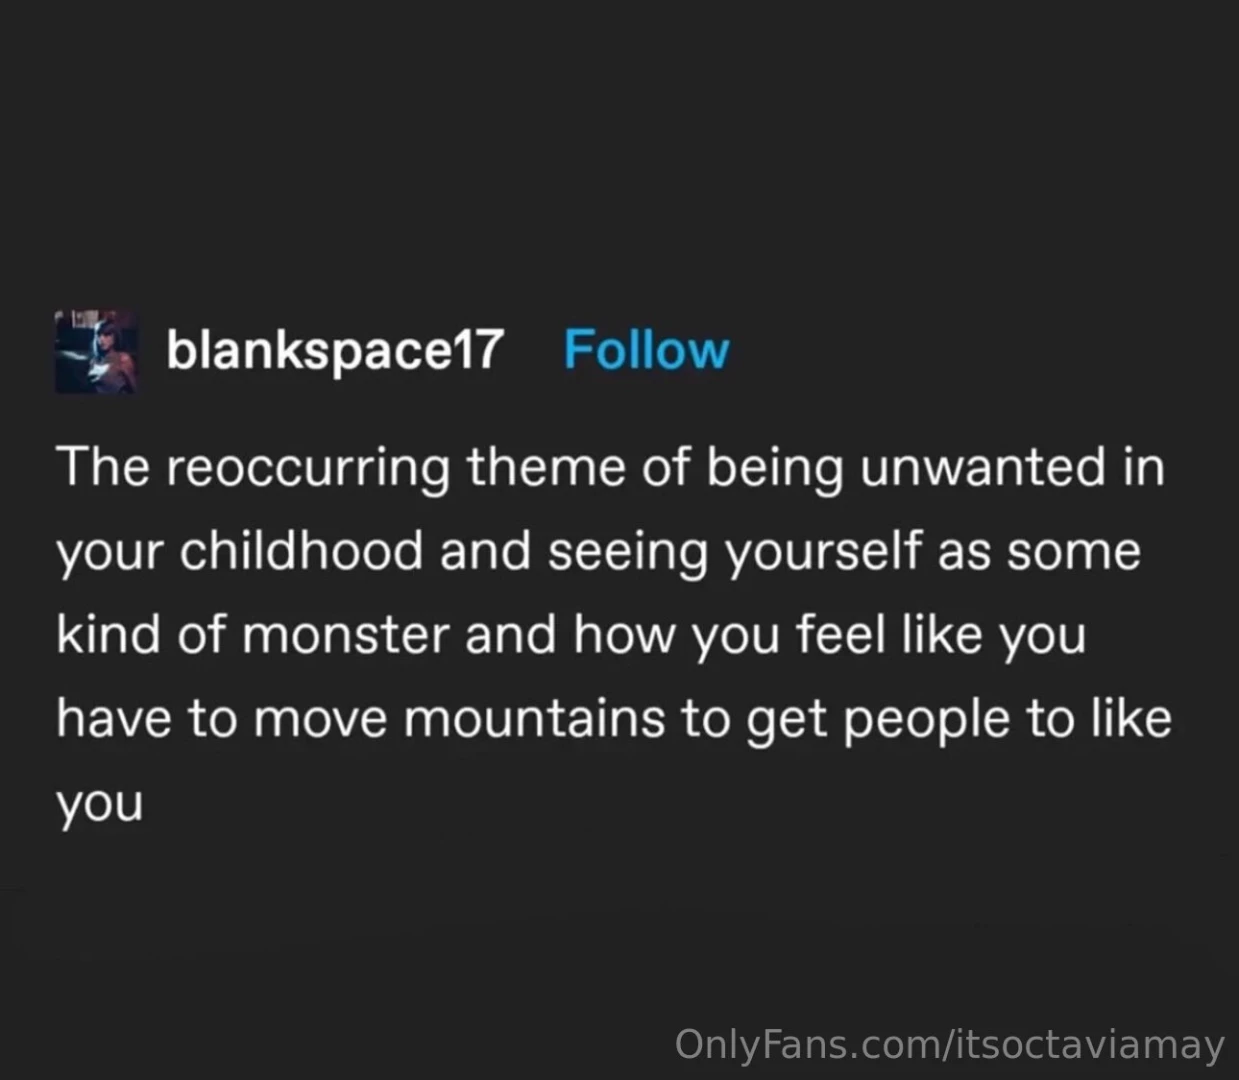
Task: Click the Follow button next to blankspace17
Action: 646,349
